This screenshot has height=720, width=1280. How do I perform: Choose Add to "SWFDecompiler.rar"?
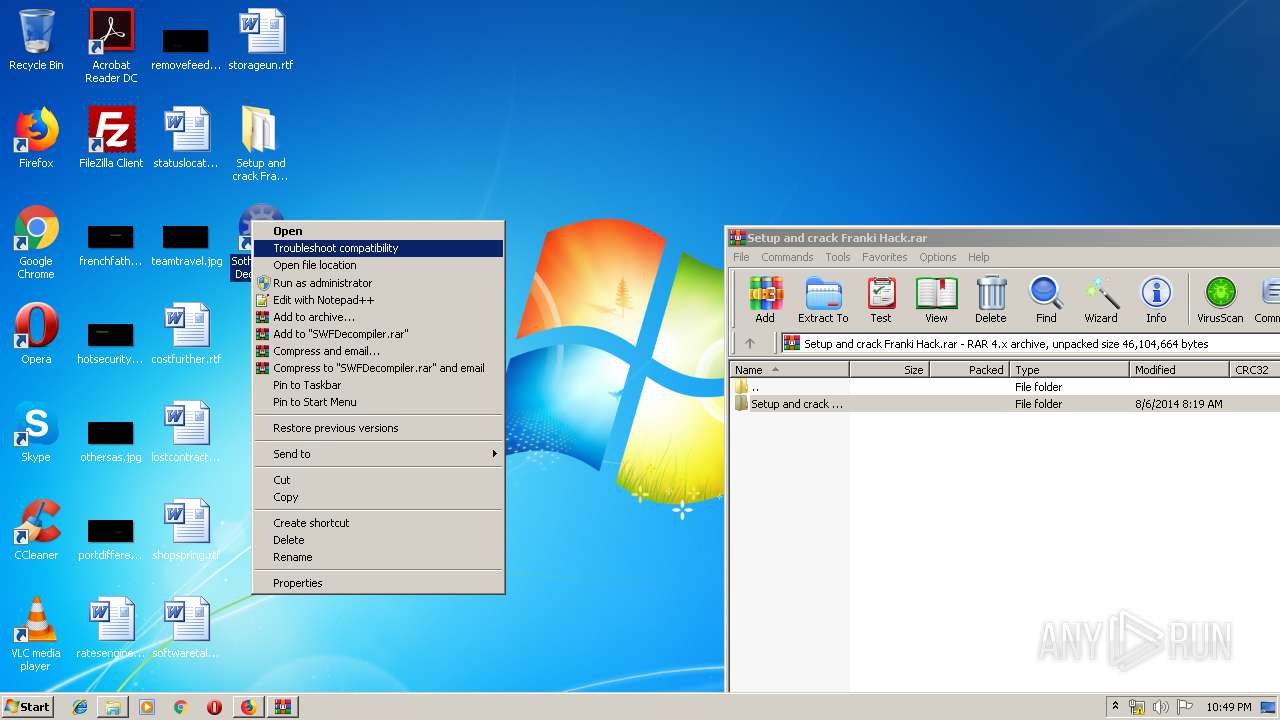pos(378,334)
